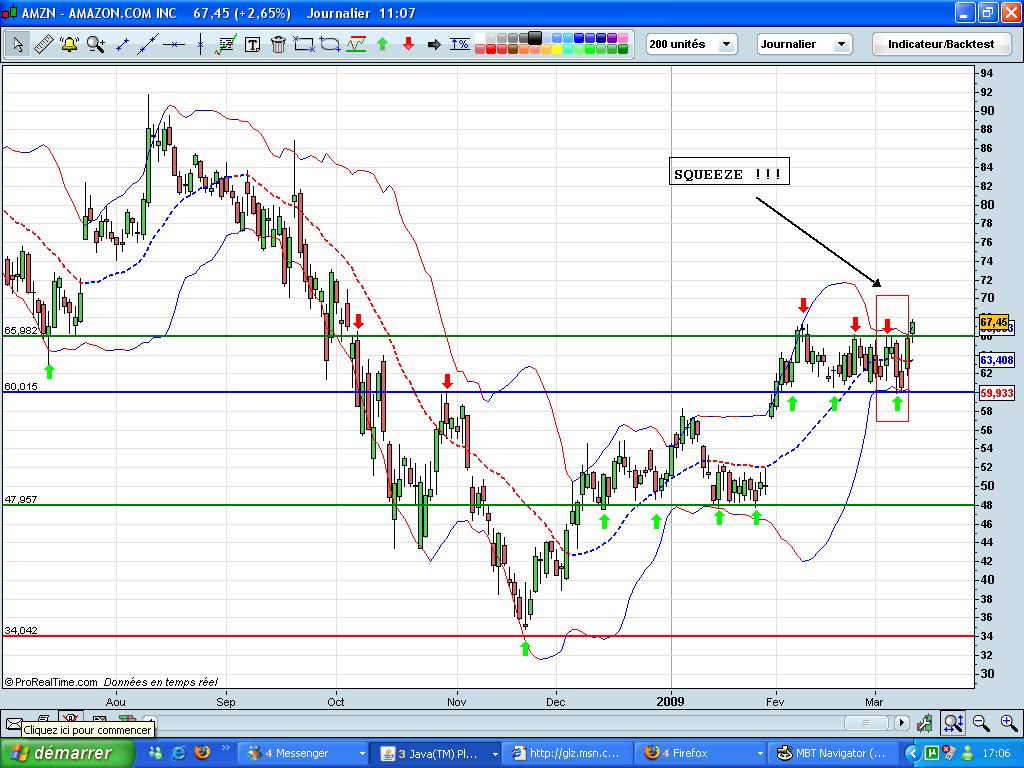Pick the bright red color swatch
Viewport: 1024px width, 768px height.
point(491,49)
